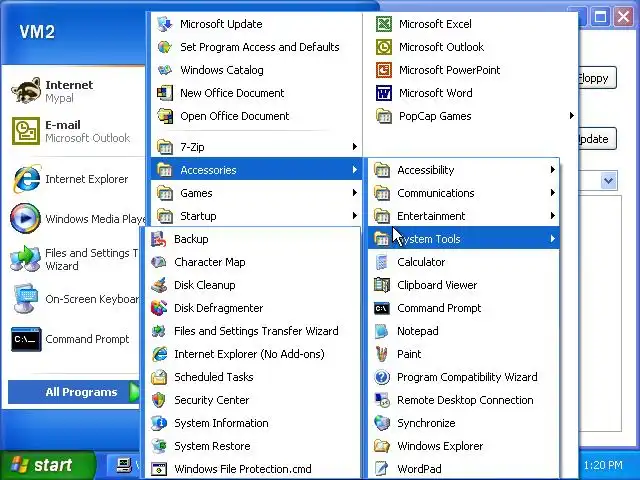Open Remote Desktop Connection icon
This screenshot has width=640, height=480.
pyautogui.click(x=382, y=400)
